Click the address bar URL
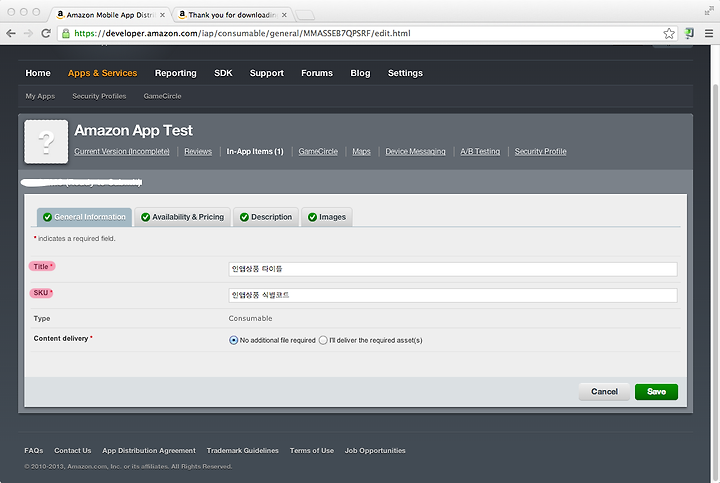Image resolution: width=720 pixels, height=483 pixels. [x=242, y=33]
